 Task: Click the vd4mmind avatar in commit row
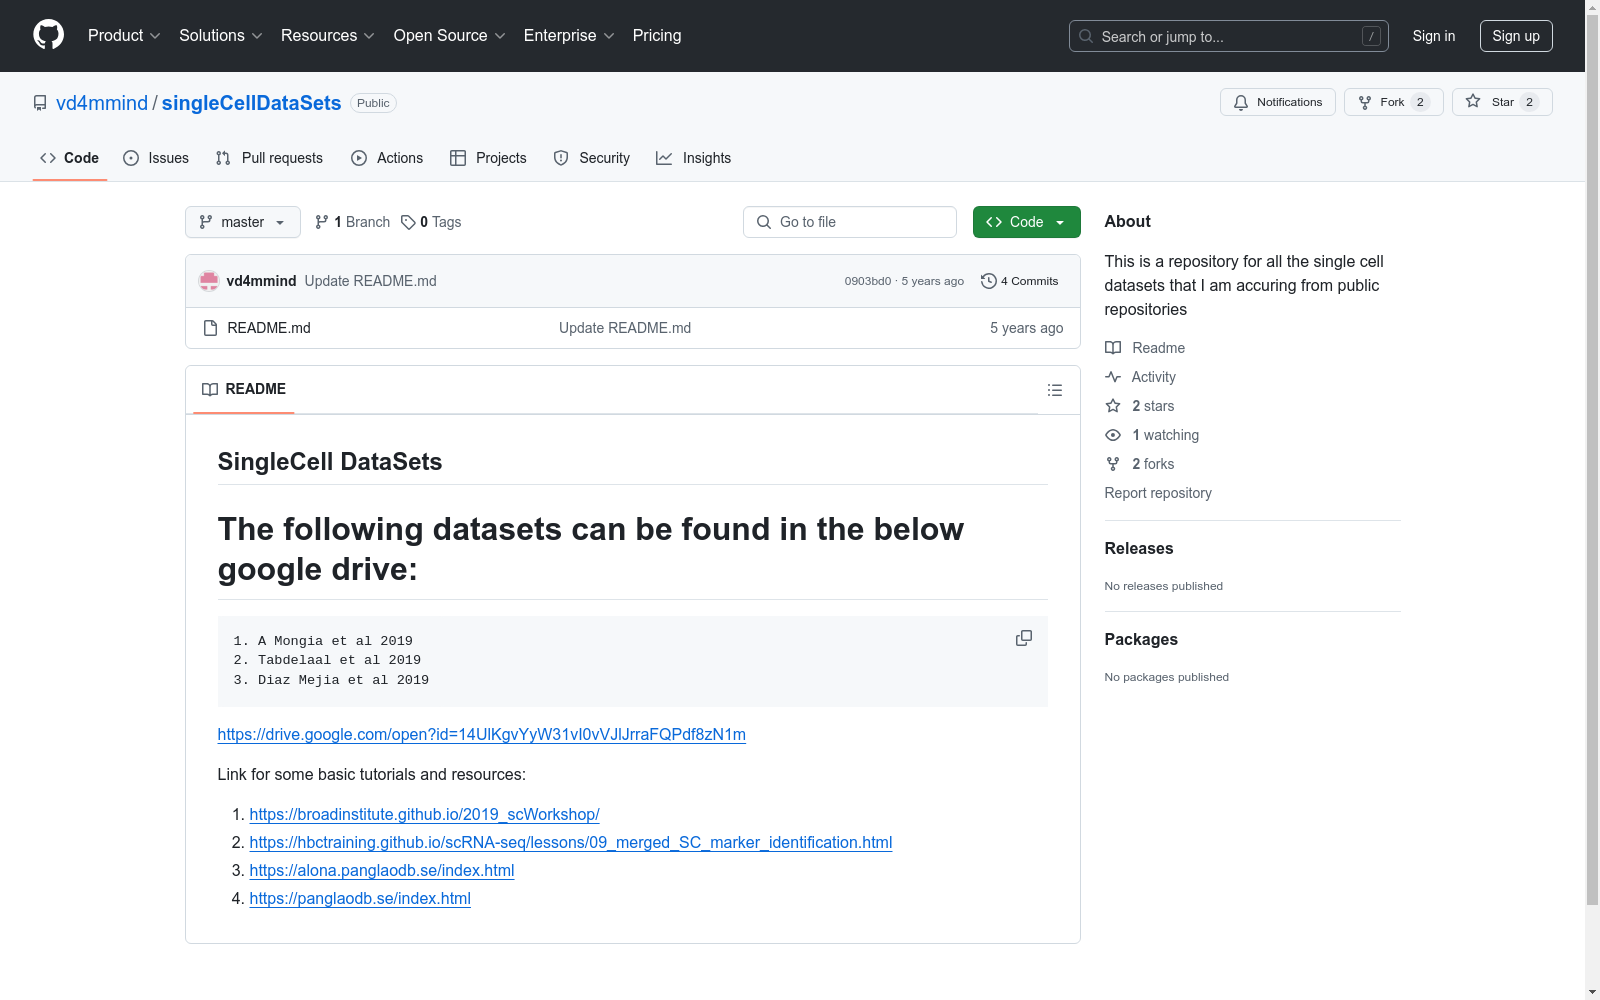(209, 281)
